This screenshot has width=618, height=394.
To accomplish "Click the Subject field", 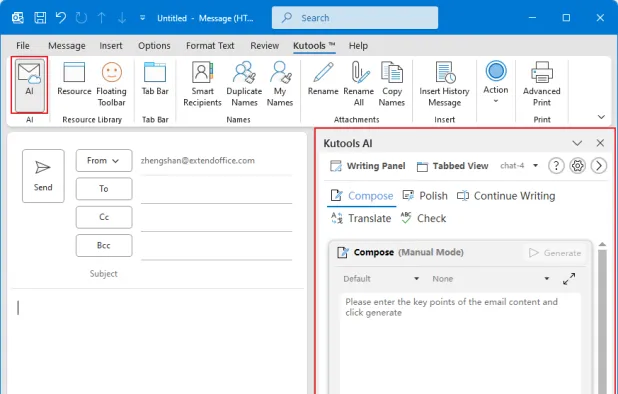I will click(x=216, y=274).
